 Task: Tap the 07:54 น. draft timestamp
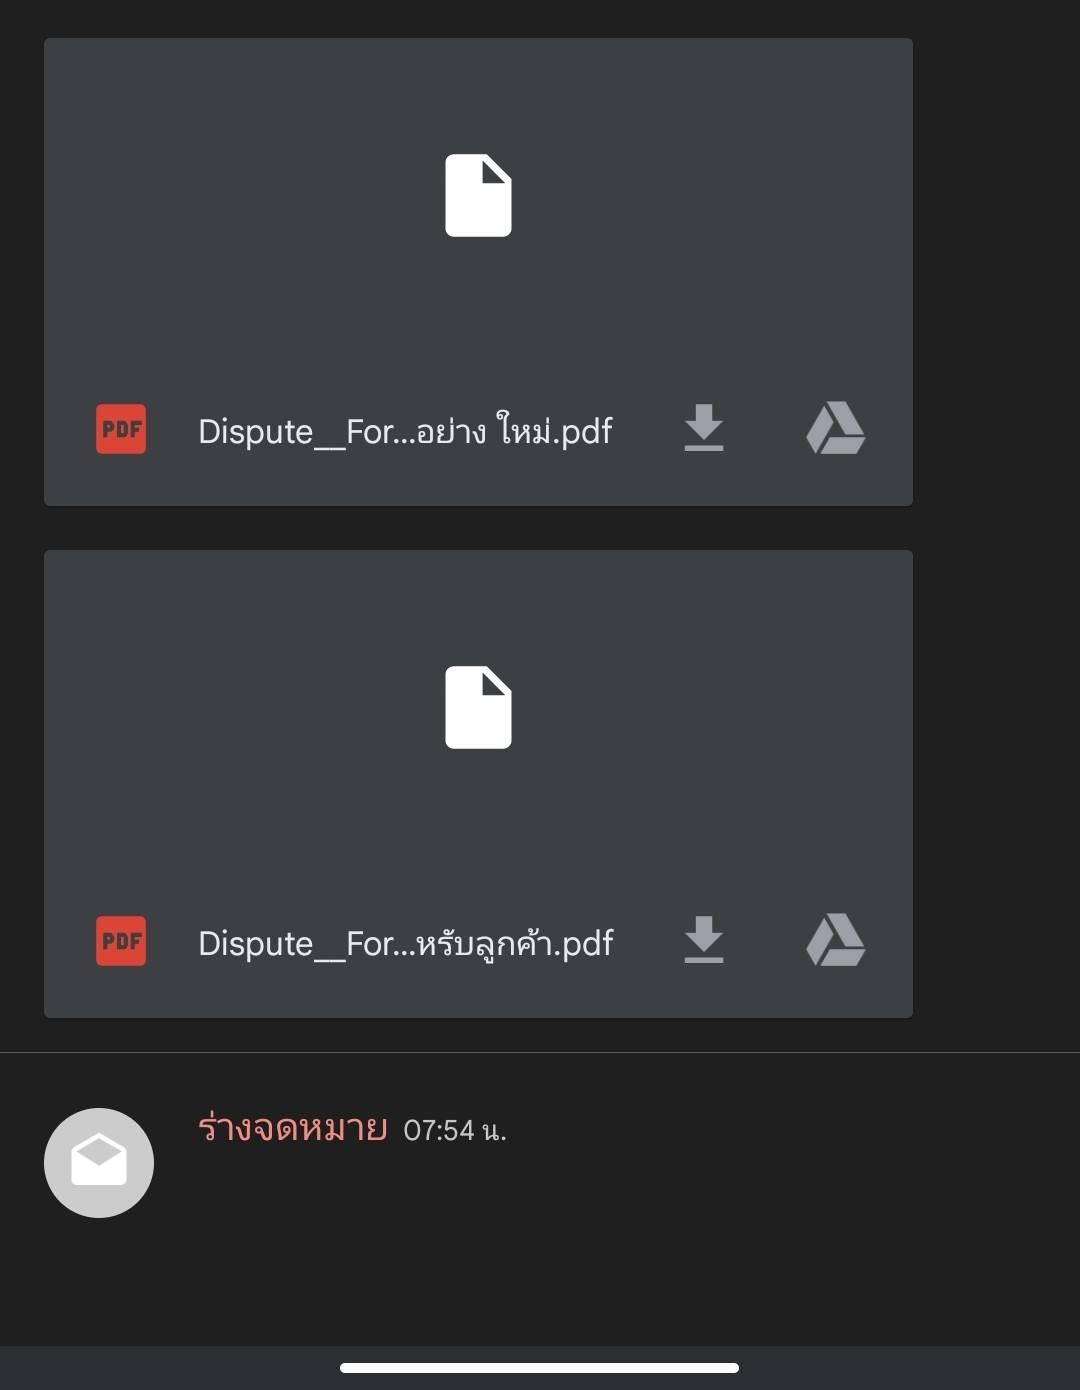click(455, 1130)
